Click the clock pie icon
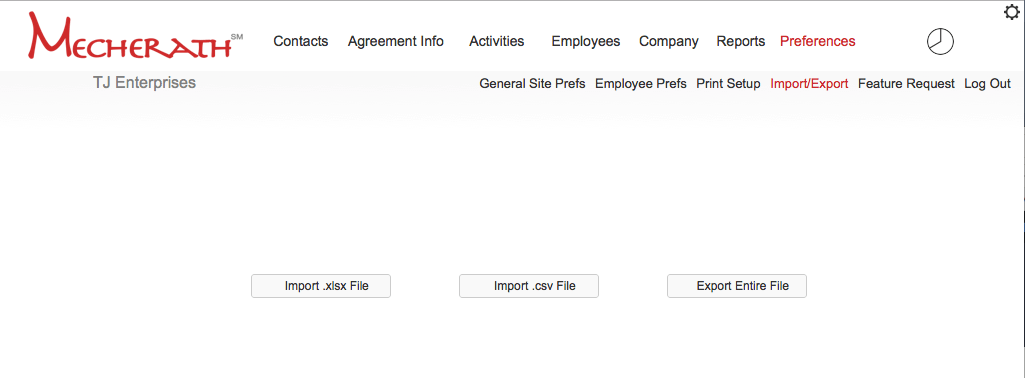 coord(940,42)
